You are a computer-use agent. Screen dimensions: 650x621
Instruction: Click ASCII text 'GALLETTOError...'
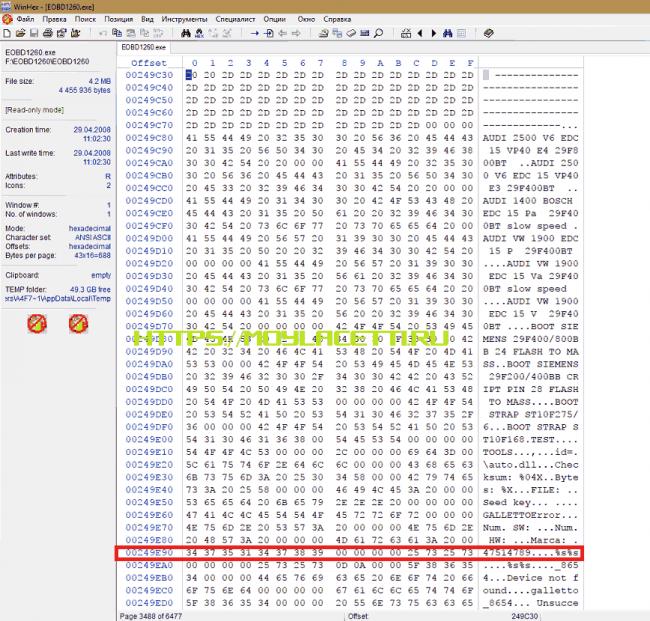pos(530,515)
